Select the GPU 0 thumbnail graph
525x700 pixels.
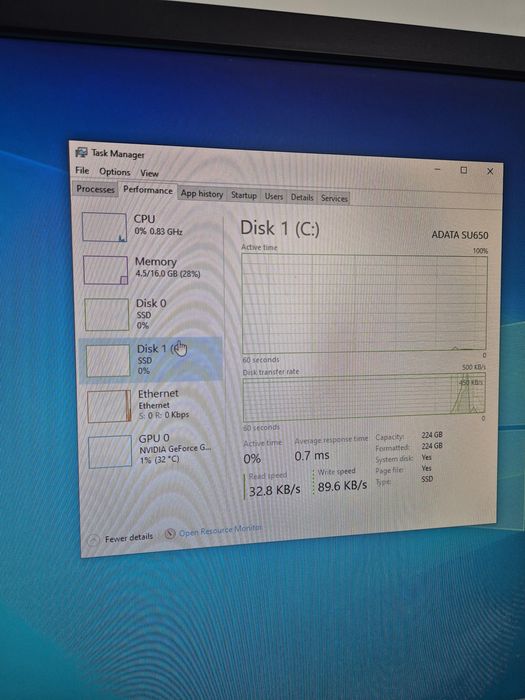pyautogui.click(x=110, y=452)
